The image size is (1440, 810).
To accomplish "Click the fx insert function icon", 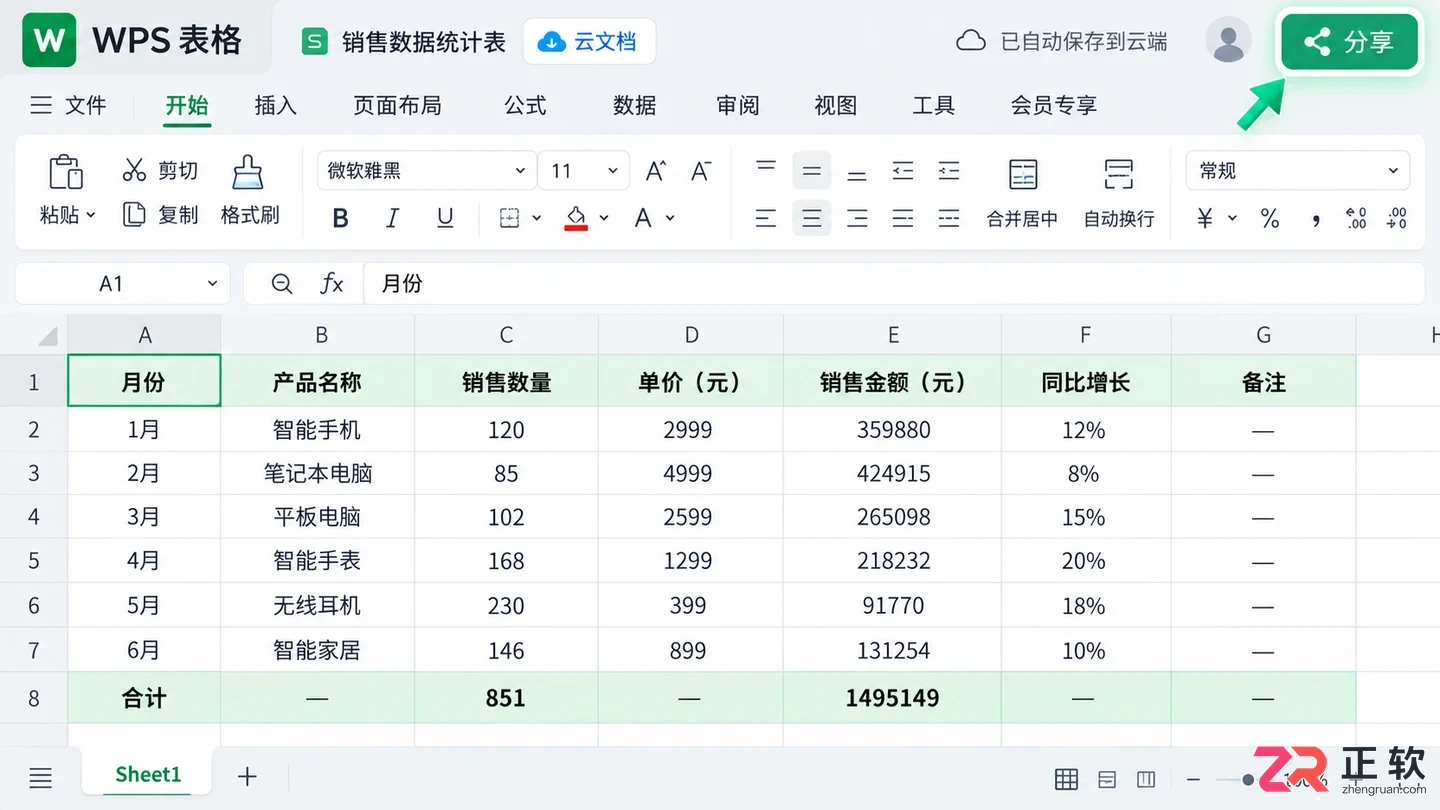I will pos(331,284).
